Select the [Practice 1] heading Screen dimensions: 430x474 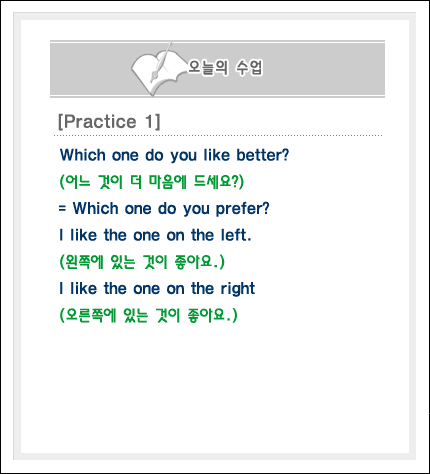point(109,121)
